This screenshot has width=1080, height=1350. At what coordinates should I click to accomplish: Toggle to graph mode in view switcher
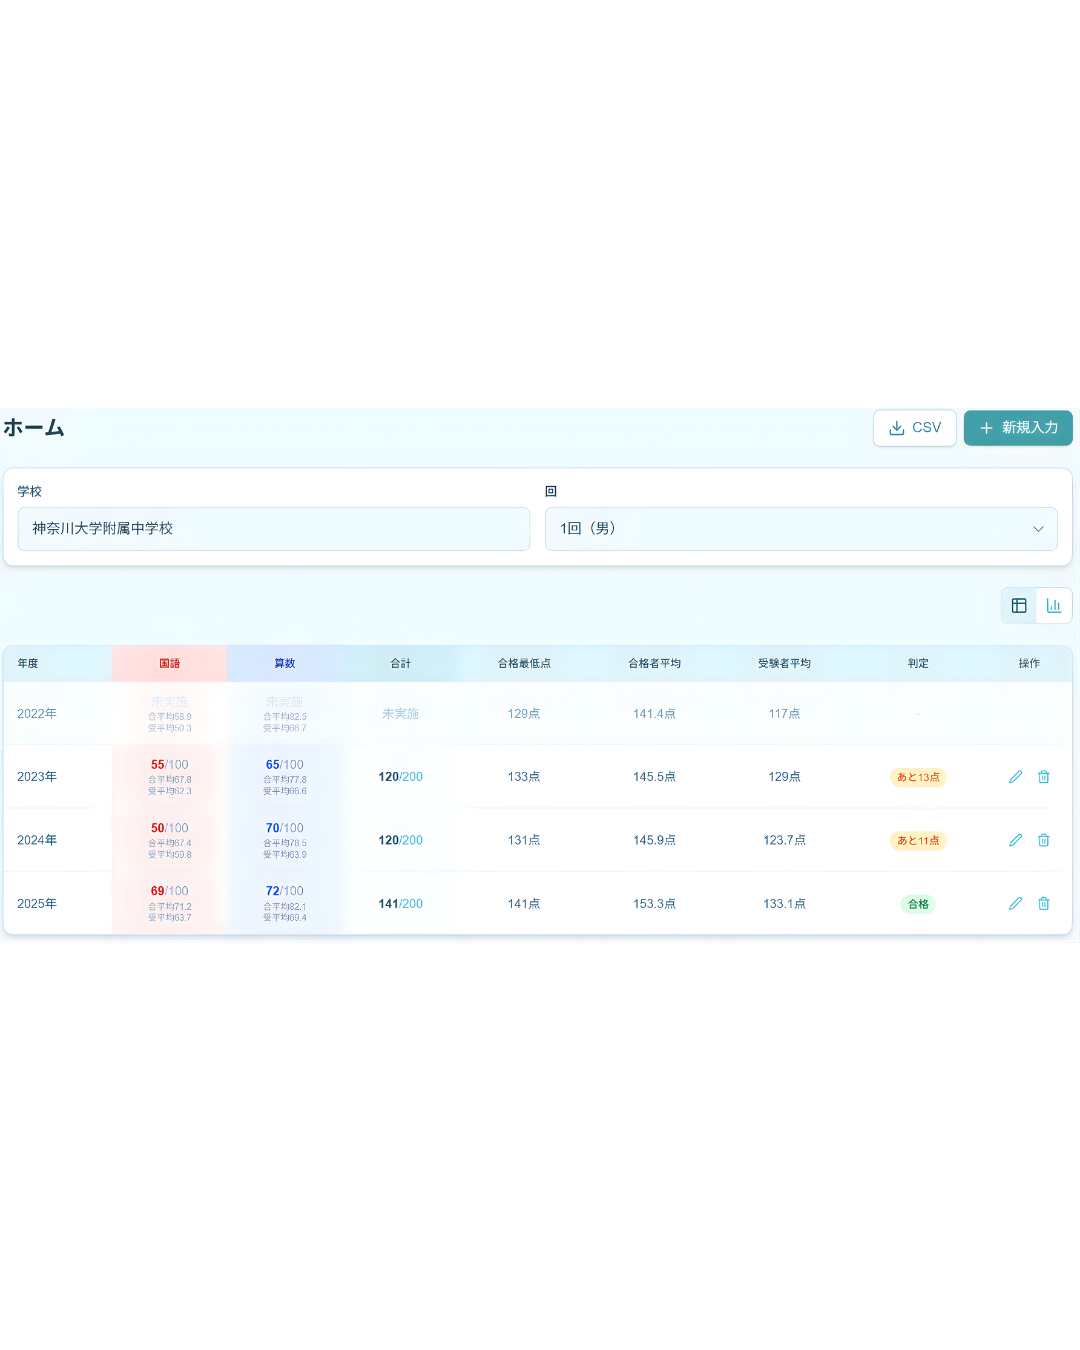(1053, 605)
